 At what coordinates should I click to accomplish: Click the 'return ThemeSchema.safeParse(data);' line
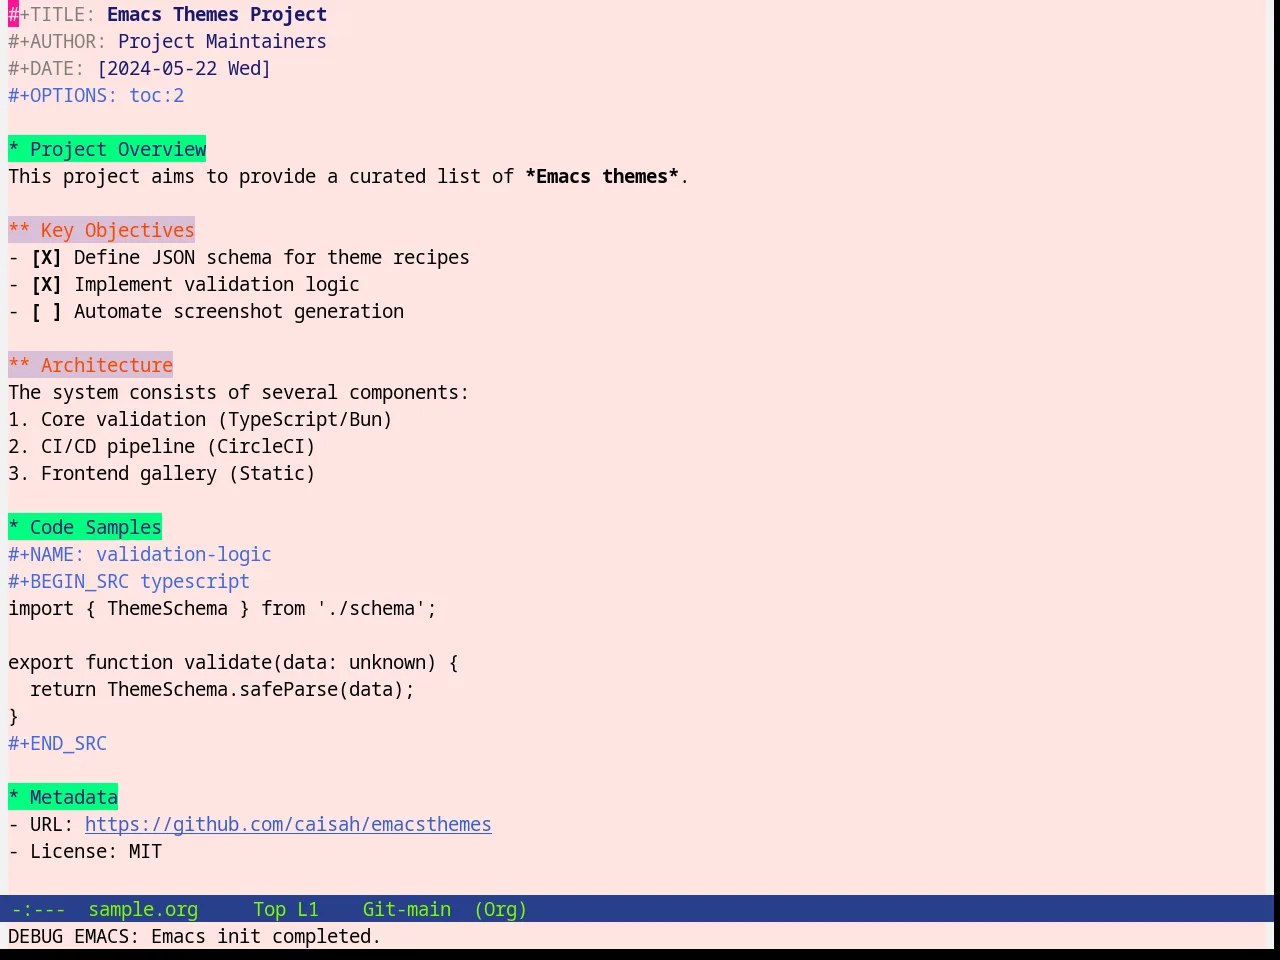[x=222, y=689]
